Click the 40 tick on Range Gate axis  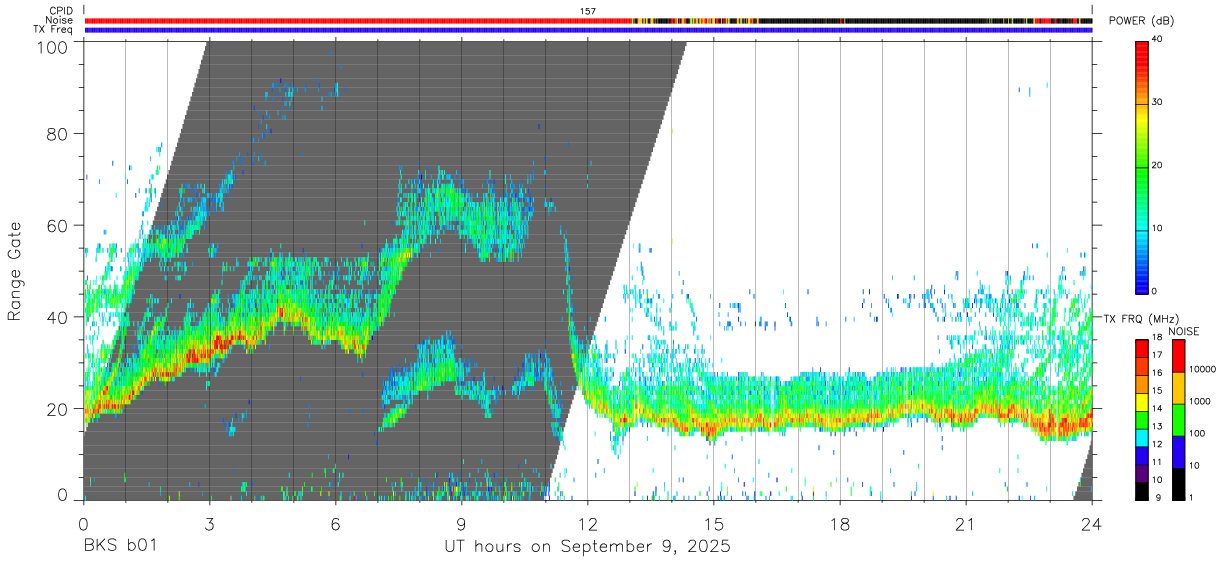tap(58, 317)
